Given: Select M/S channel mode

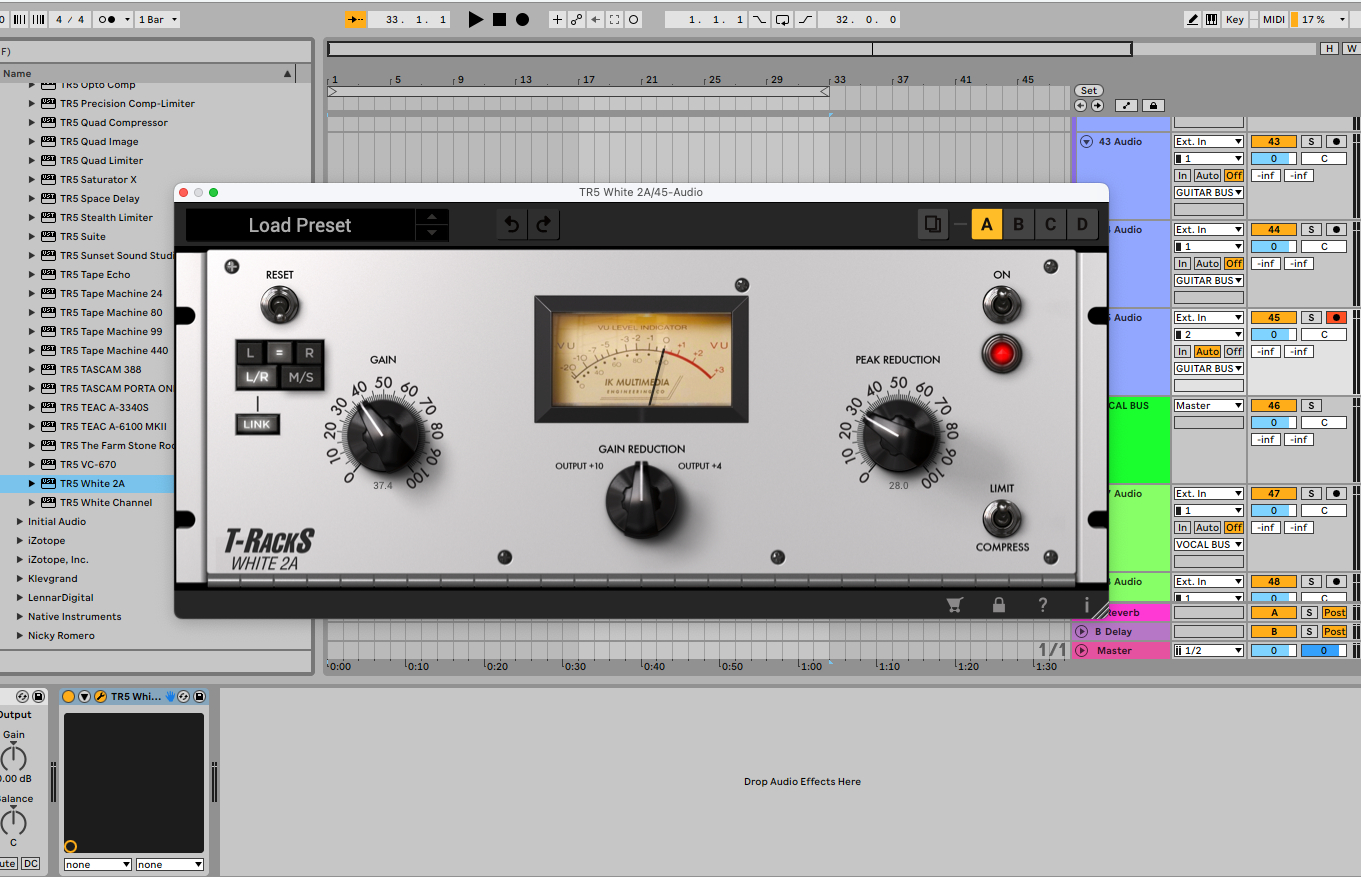Looking at the screenshot, I should [301, 377].
